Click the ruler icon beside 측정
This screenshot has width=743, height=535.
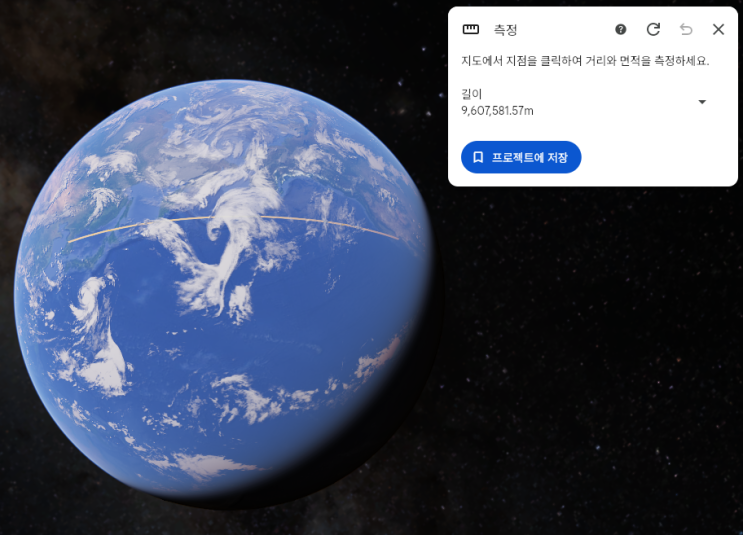pyautogui.click(x=471, y=29)
